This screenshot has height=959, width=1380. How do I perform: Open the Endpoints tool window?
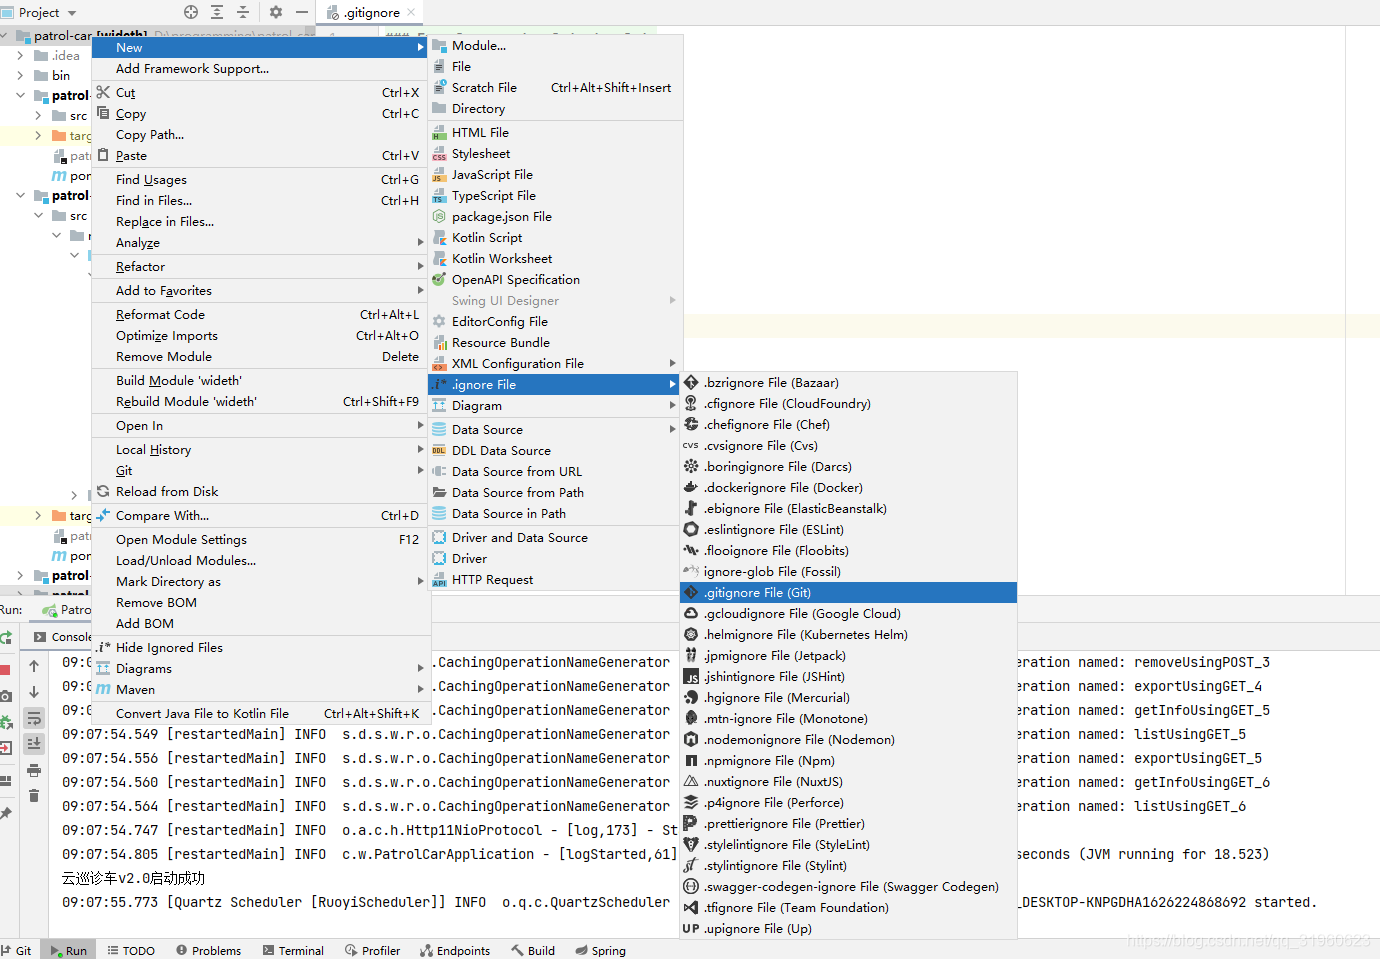[455, 950]
